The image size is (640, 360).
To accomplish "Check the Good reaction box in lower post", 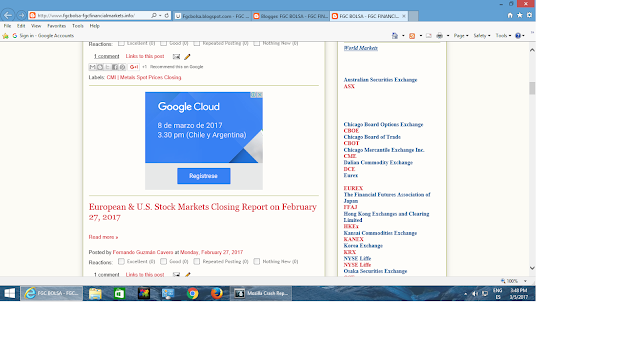I will click(x=163, y=261).
